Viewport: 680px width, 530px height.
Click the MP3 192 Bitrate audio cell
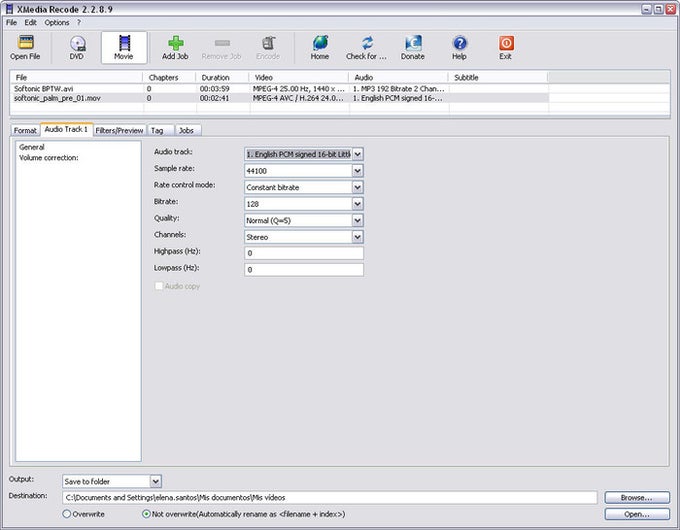(399, 88)
